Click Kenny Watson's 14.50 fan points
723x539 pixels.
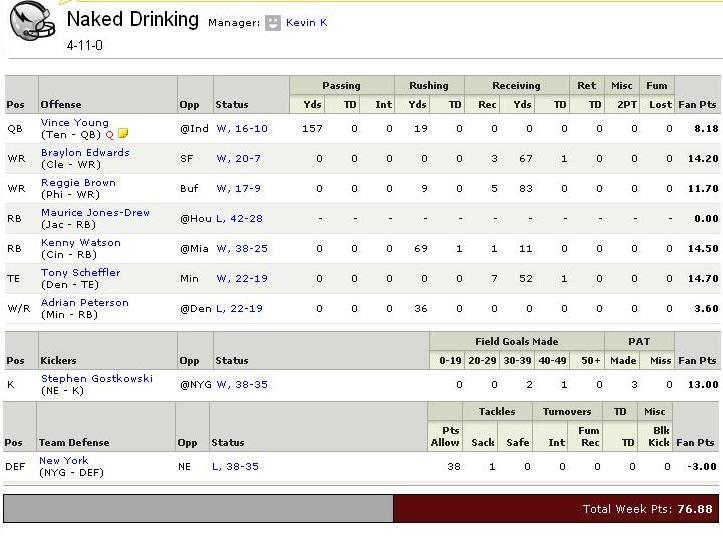coord(703,249)
